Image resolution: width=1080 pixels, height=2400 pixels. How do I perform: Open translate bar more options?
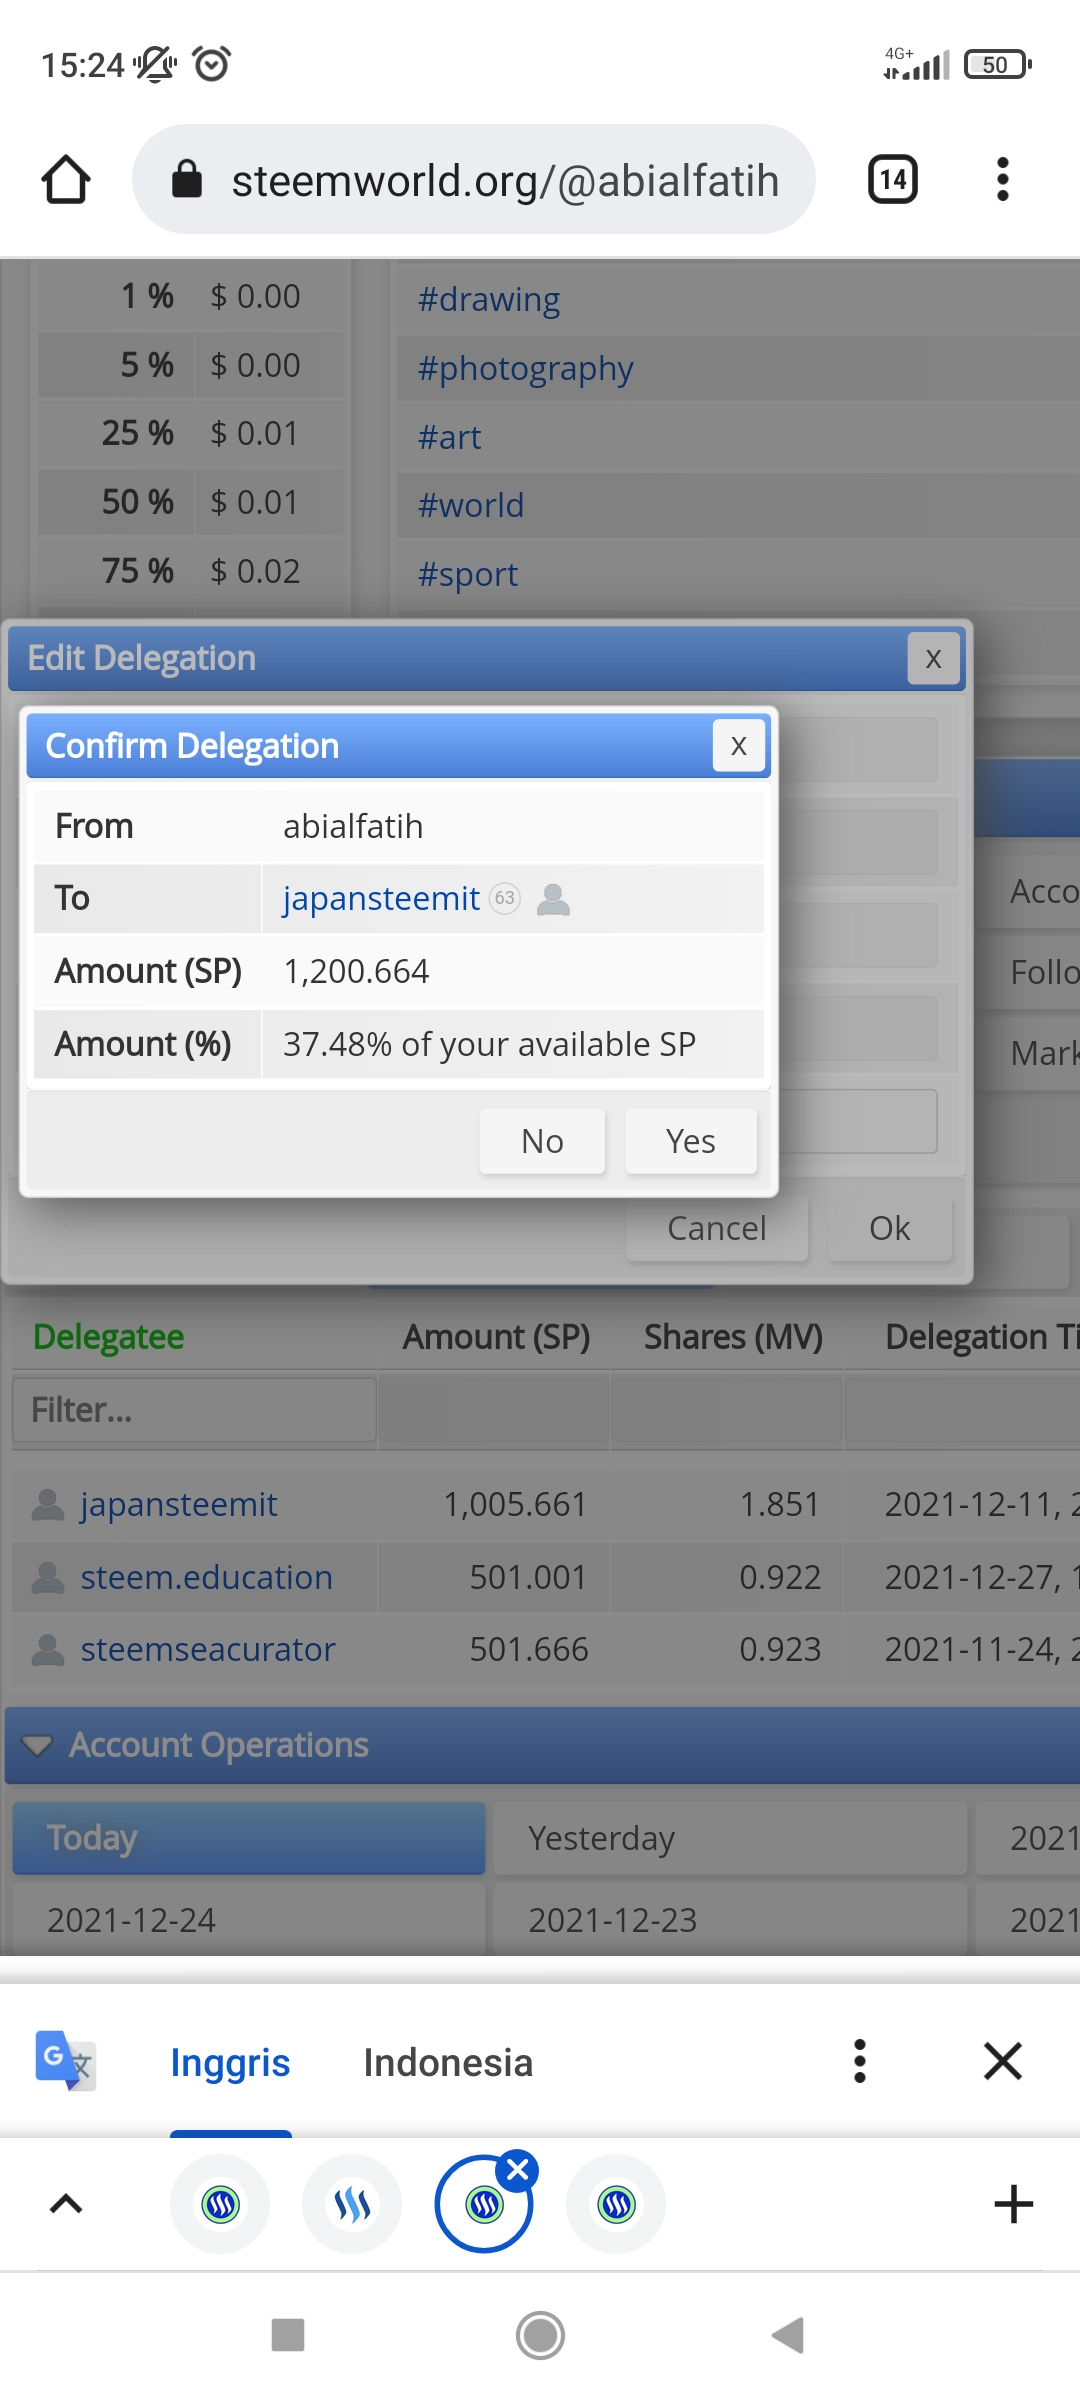(x=859, y=2061)
